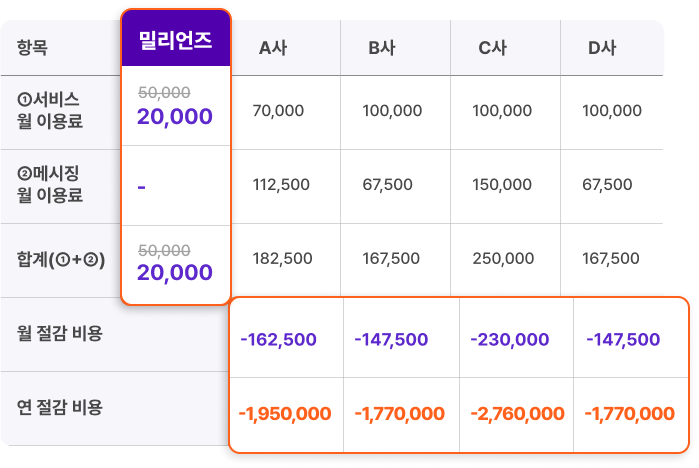Select the ①서비스 월 이용료 row label
Screen dimensions: 699x468
[50, 111]
